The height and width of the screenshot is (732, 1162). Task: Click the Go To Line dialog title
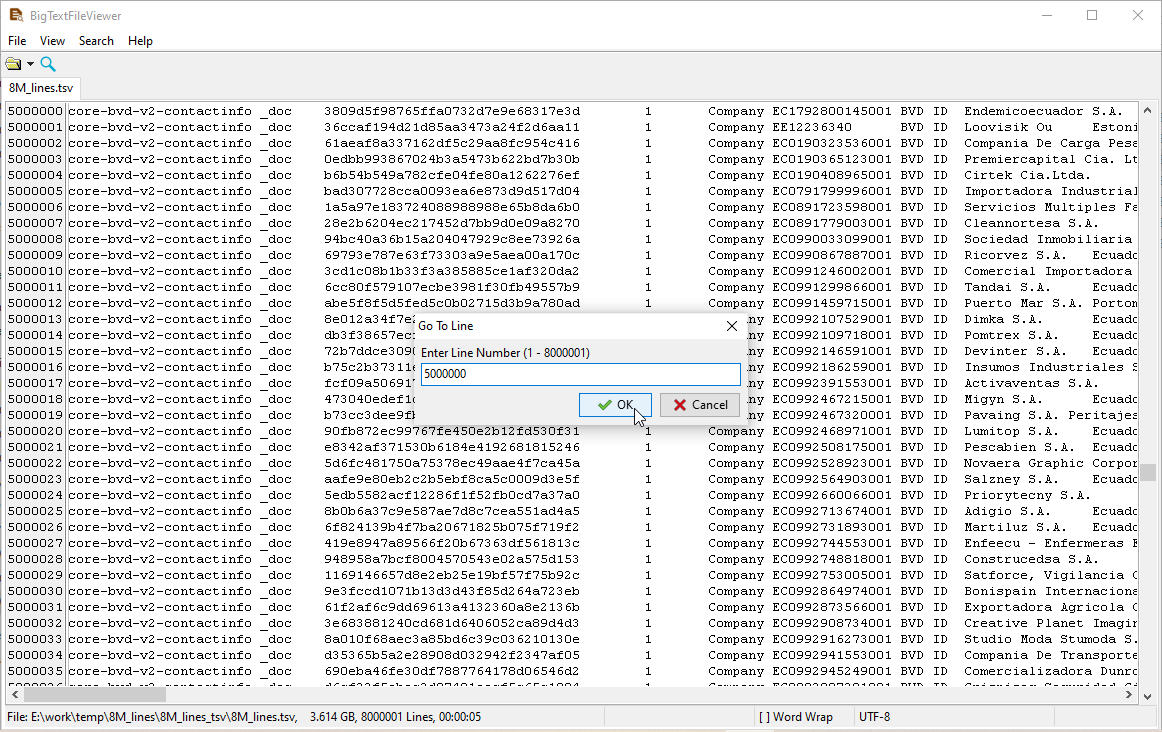[x=445, y=326]
